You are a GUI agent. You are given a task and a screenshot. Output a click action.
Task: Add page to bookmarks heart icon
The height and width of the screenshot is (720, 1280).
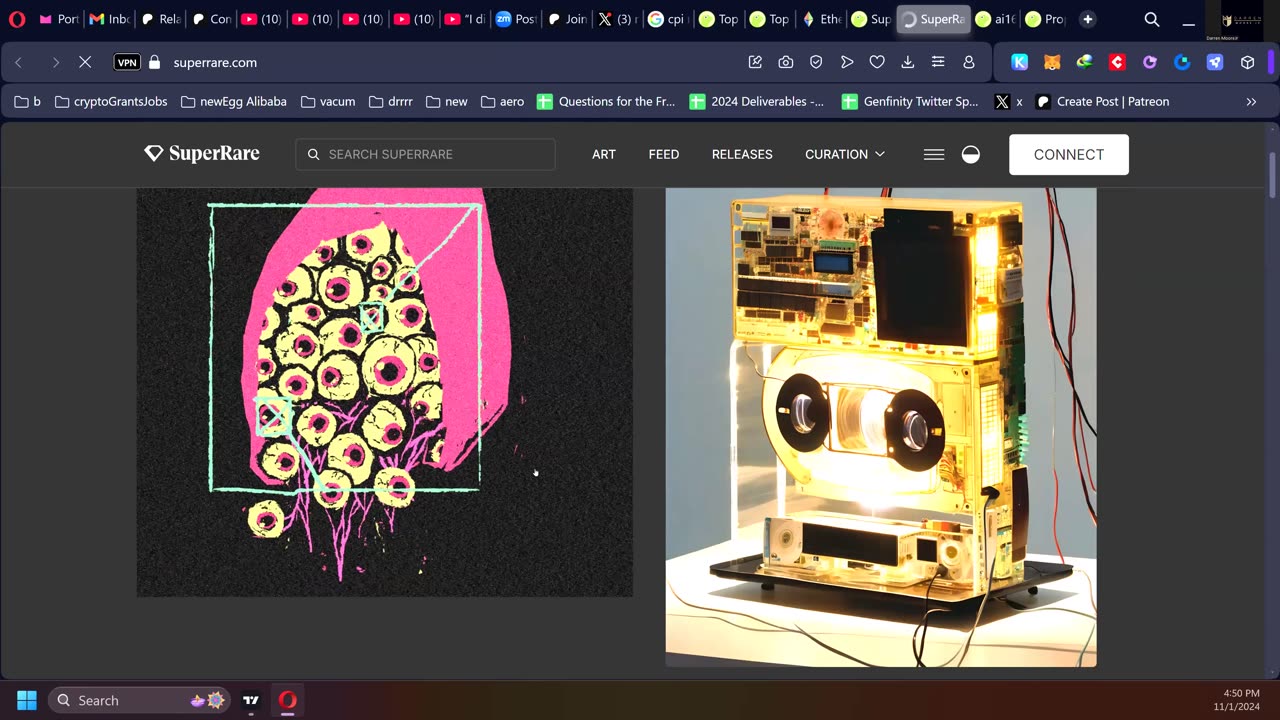[x=877, y=62]
